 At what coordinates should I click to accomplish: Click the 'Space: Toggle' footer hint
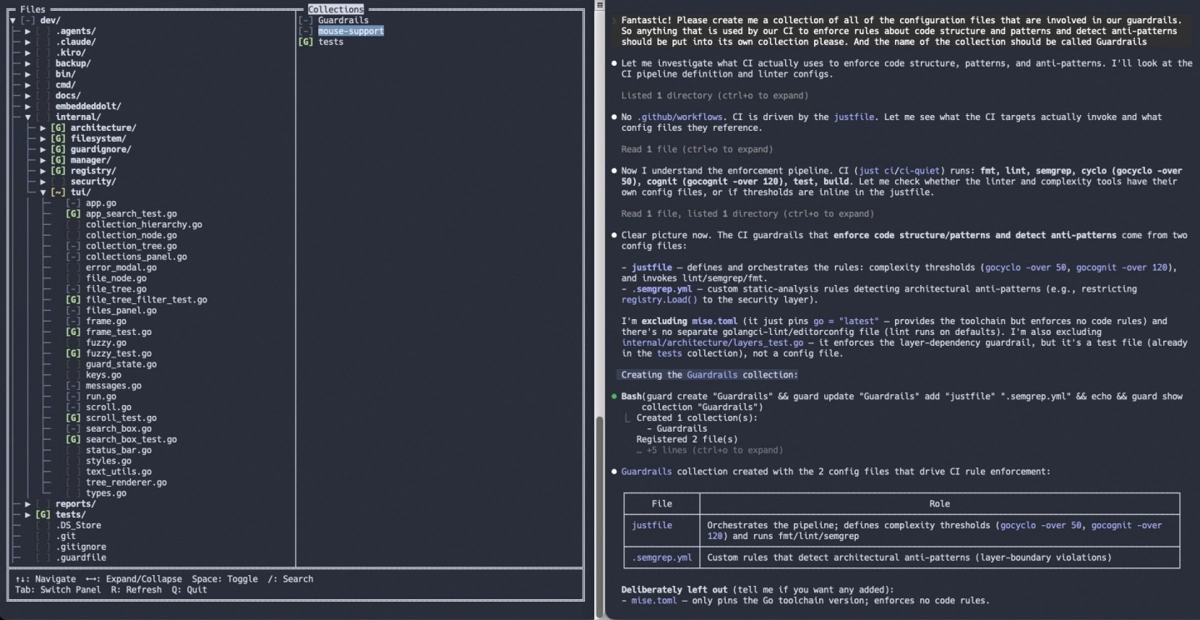[224, 579]
